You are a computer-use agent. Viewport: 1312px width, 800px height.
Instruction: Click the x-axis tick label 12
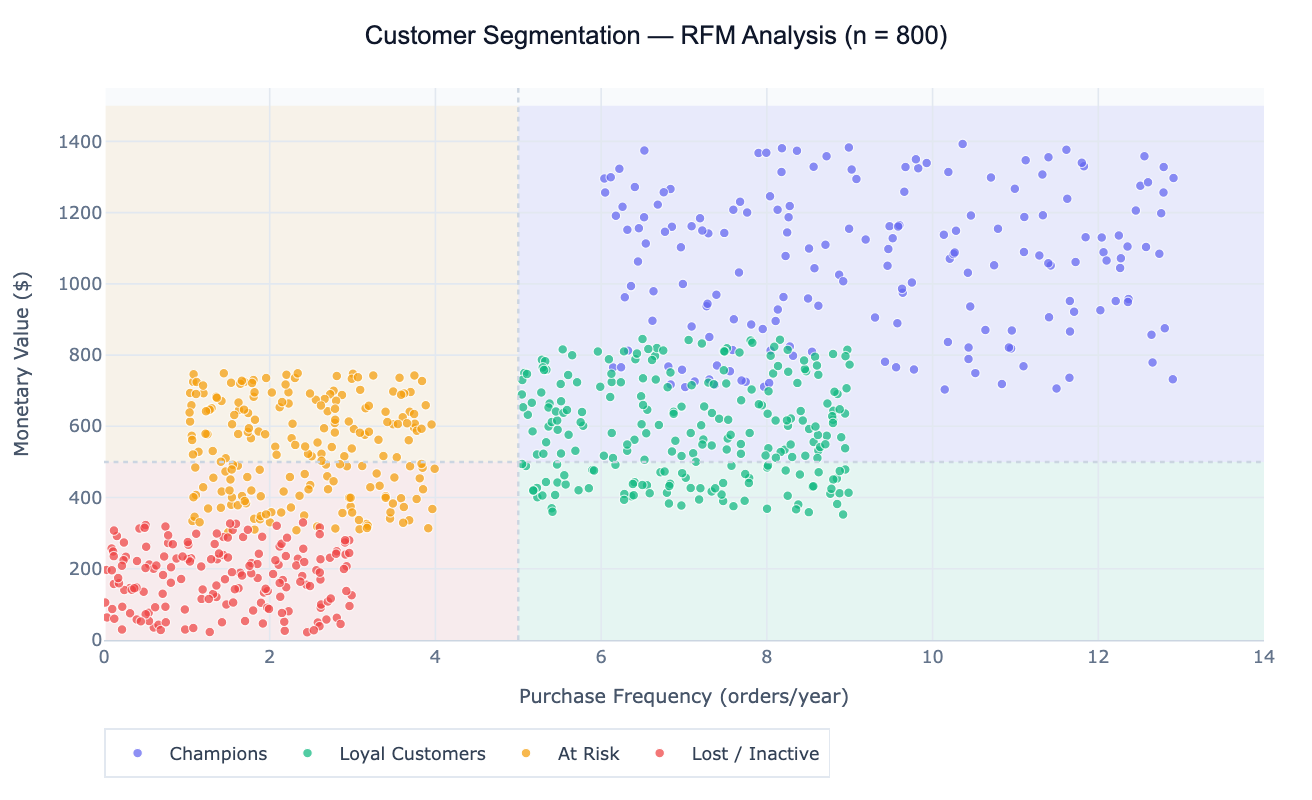click(1098, 657)
